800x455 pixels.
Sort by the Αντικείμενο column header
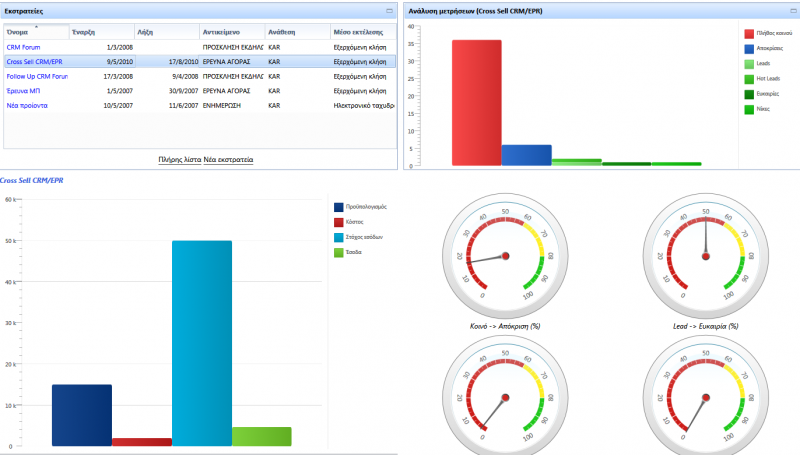coord(232,32)
